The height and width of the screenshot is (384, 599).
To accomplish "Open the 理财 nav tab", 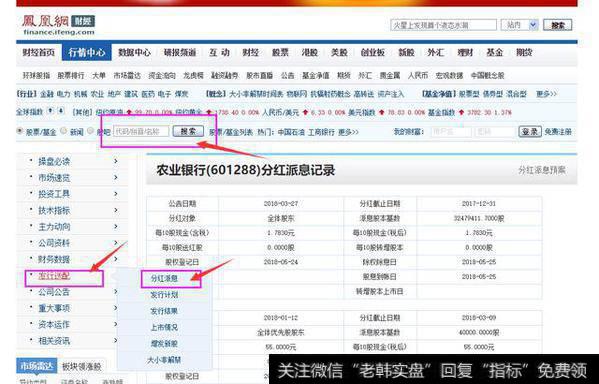I will [465, 52].
